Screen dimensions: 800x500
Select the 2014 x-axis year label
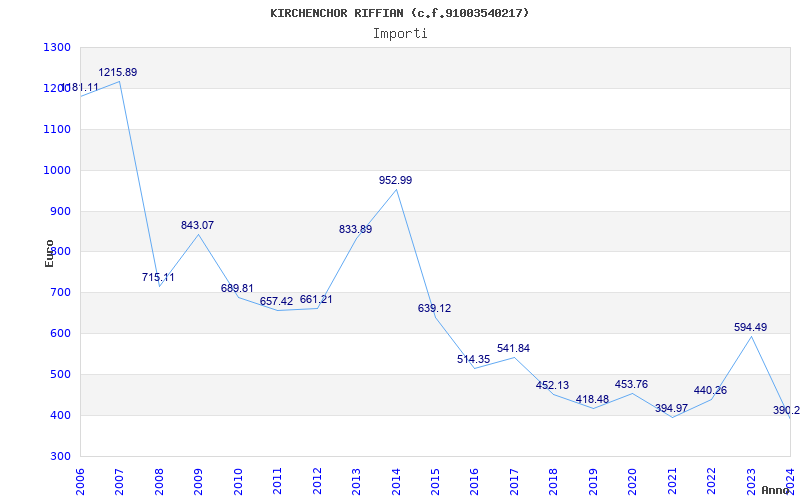pos(396,481)
